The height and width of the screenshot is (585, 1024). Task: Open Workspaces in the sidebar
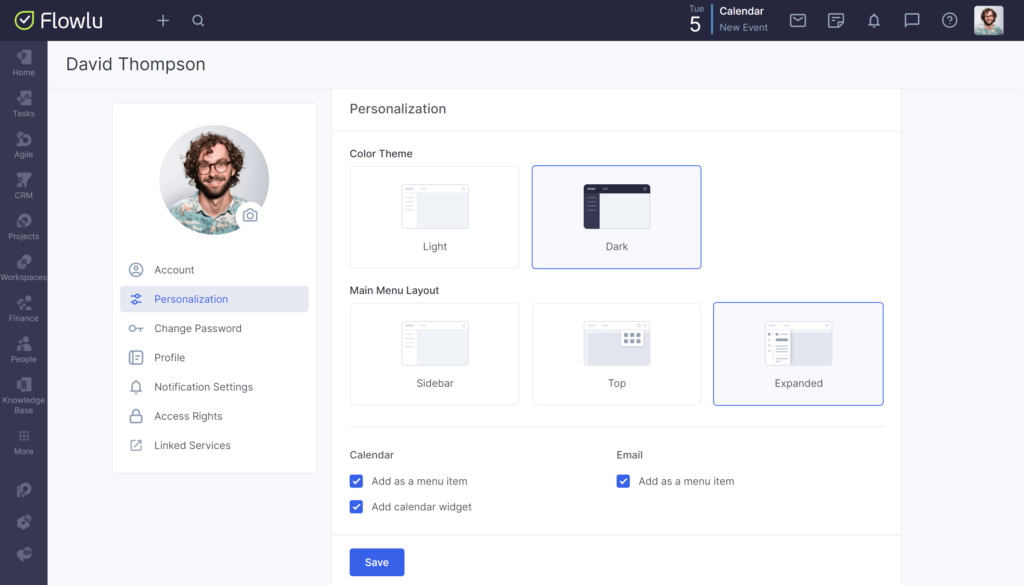pos(24,268)
